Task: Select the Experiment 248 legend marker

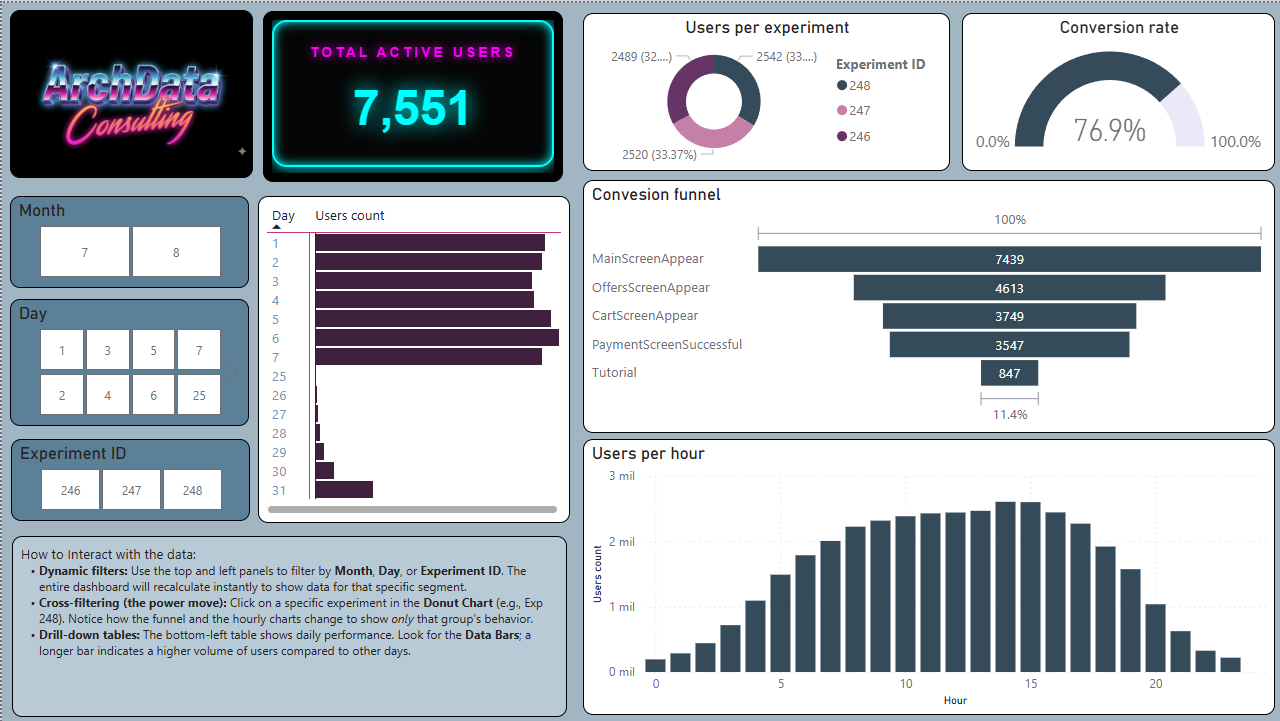Action: pos(843,86)
